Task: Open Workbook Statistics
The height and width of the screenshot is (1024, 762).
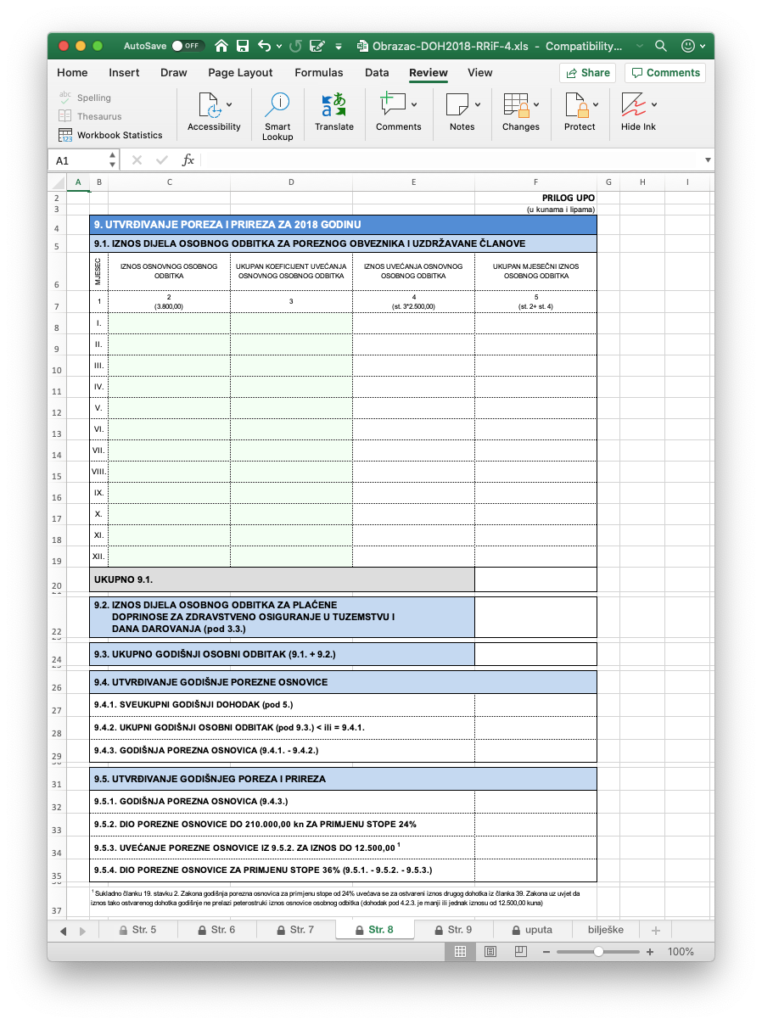Action: [x=110, y=134]
